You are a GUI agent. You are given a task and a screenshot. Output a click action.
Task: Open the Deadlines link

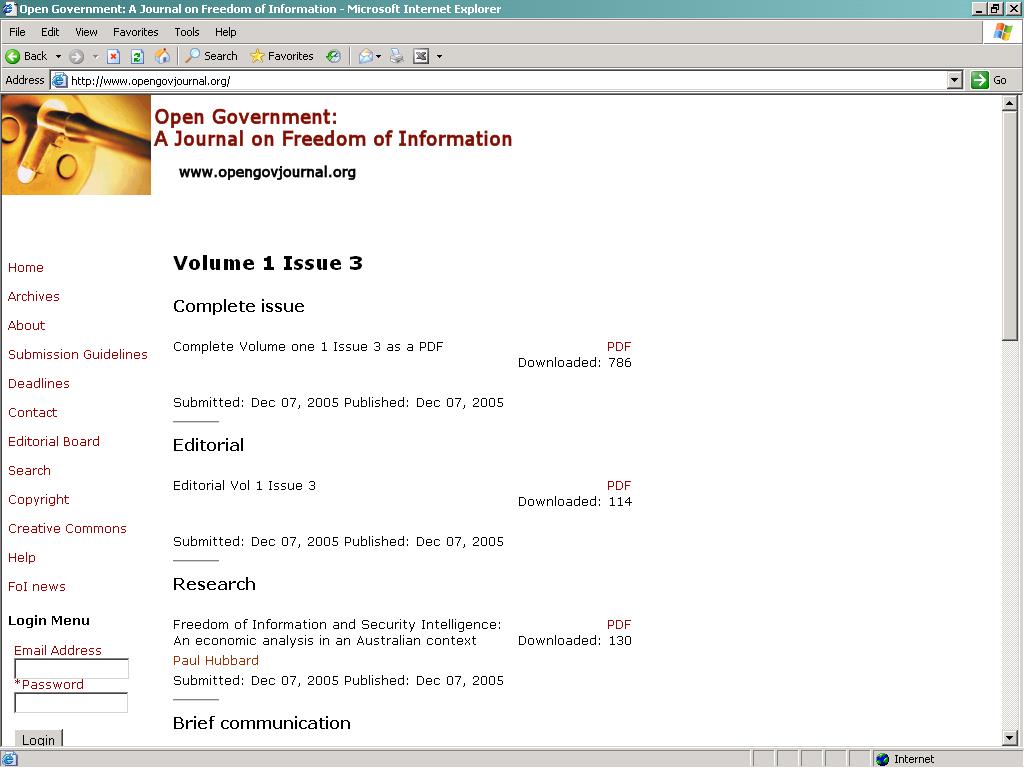pos(39,383)
